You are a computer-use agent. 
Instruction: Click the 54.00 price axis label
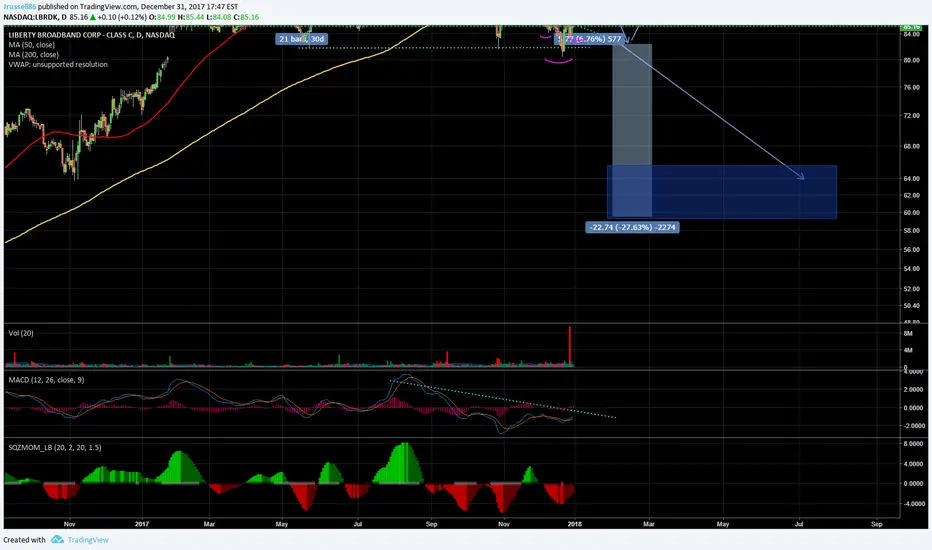(x=911, y=269)
